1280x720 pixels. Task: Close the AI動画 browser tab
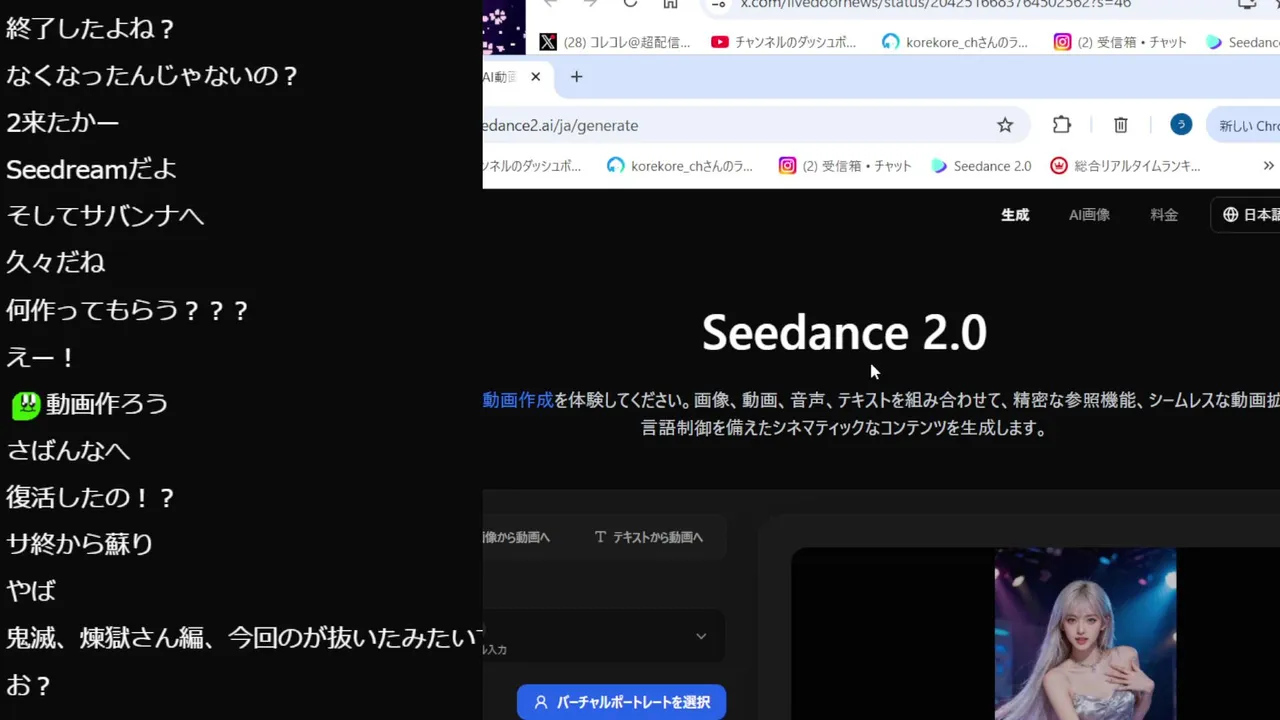coord(535,77)
